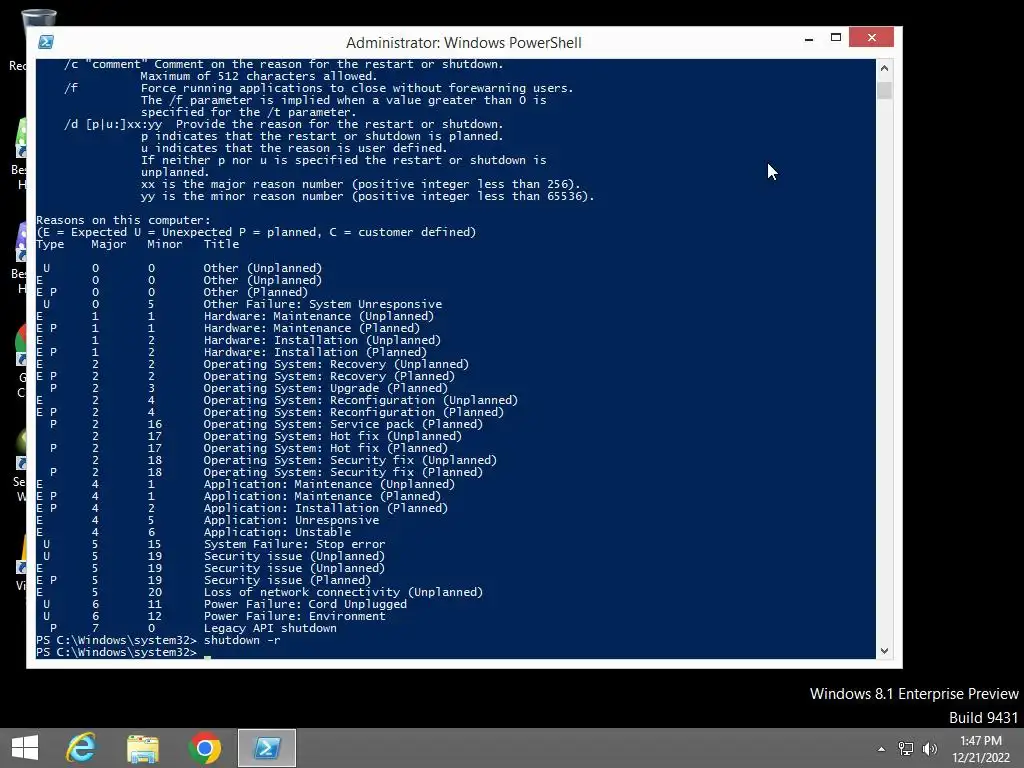Open the network status tray icon

coord(906,748)
